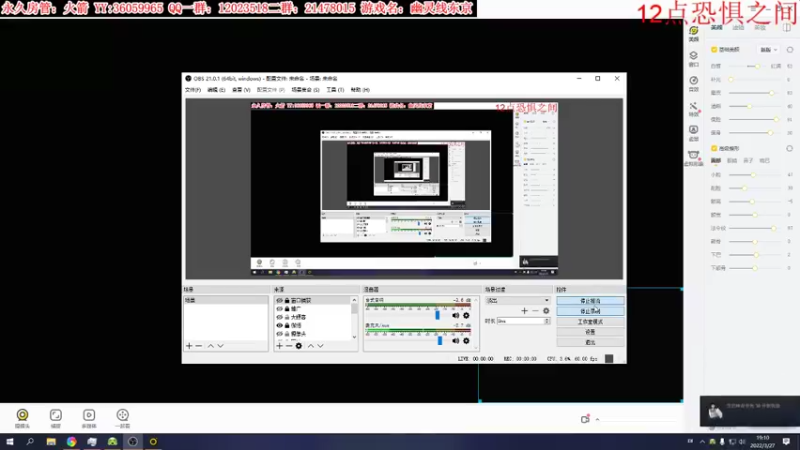
Task: Move the scene down in OBS list
Action: pyautogui.click(x=220, y=346)
